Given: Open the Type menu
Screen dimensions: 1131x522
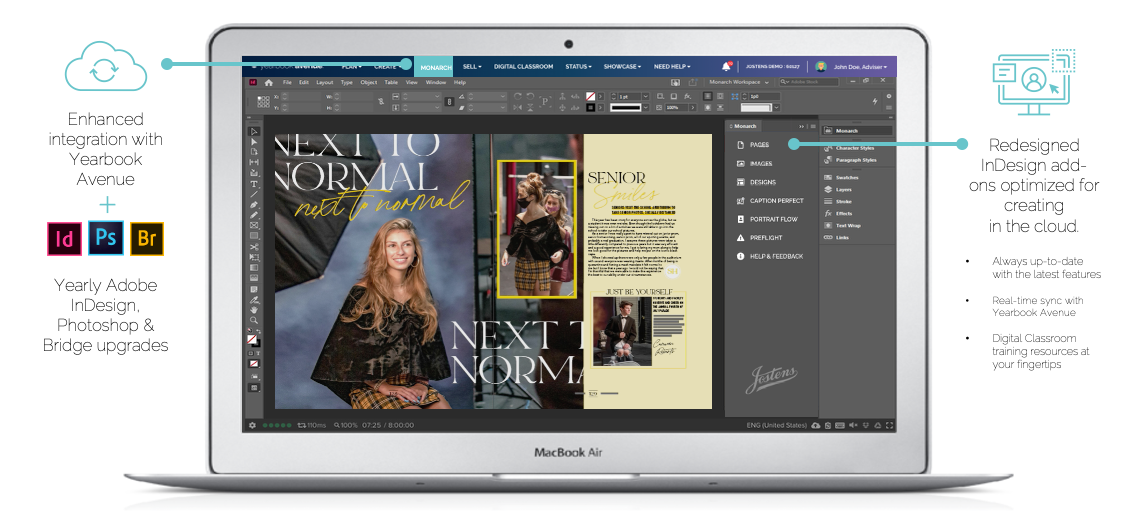Looking at the screenshot, I should pos(347,82).
